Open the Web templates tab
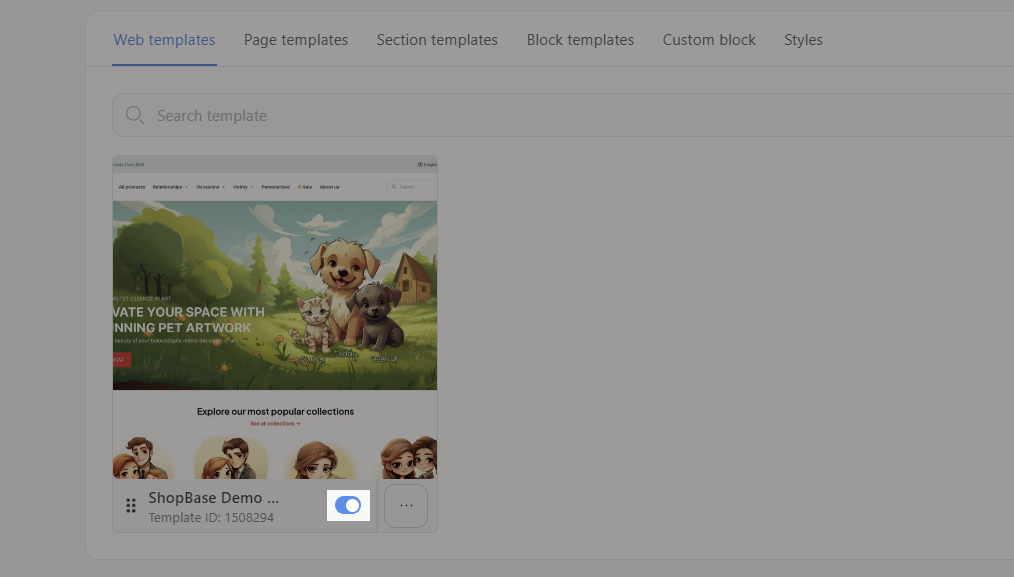1014x577 pixels. pyautogui.click(x=164, y=40)
